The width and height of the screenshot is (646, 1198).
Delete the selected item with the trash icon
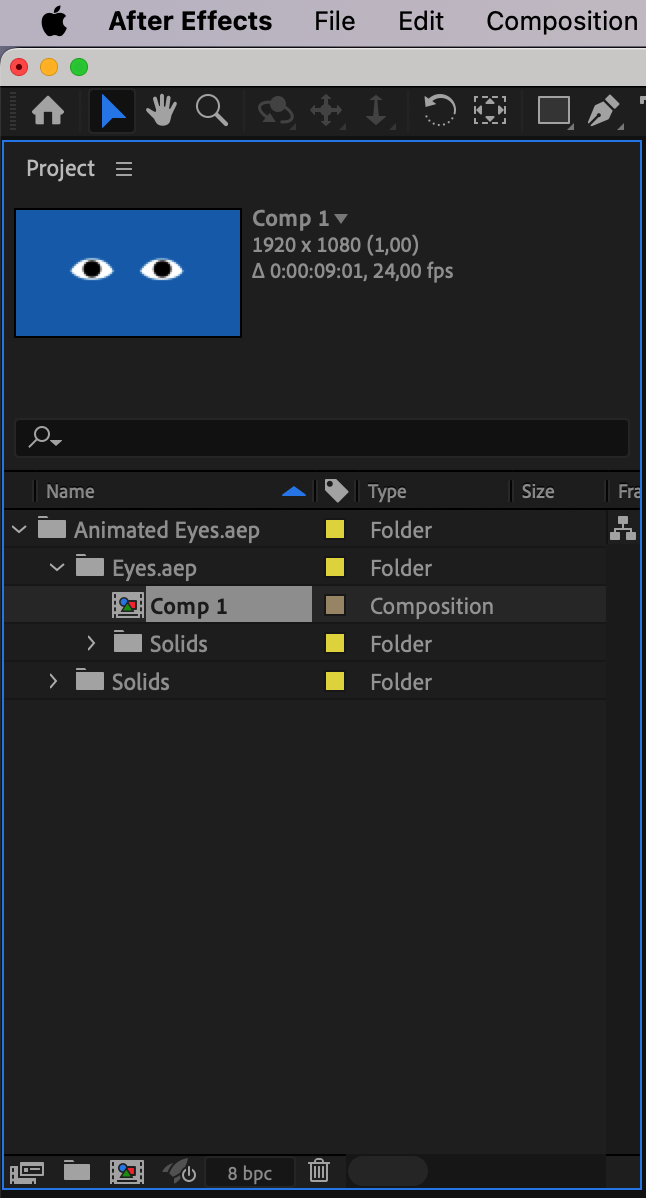[319, 1170]
